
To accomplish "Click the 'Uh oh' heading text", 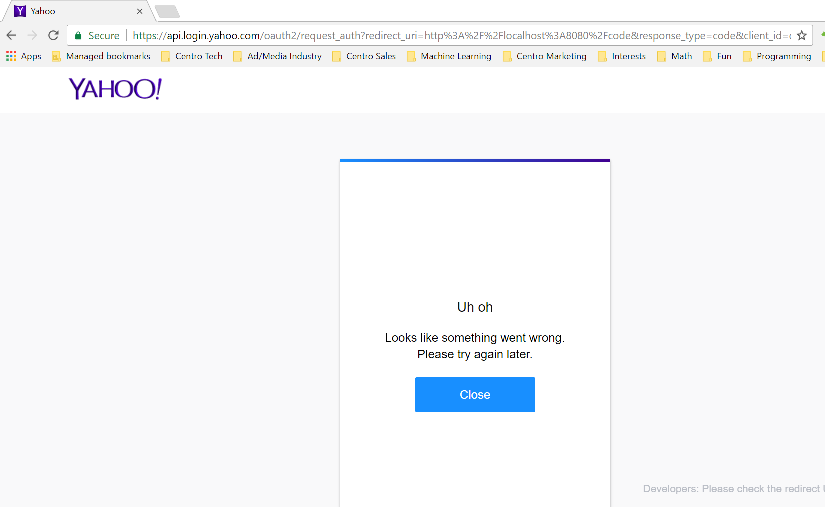I will click(x=475, y=307).
